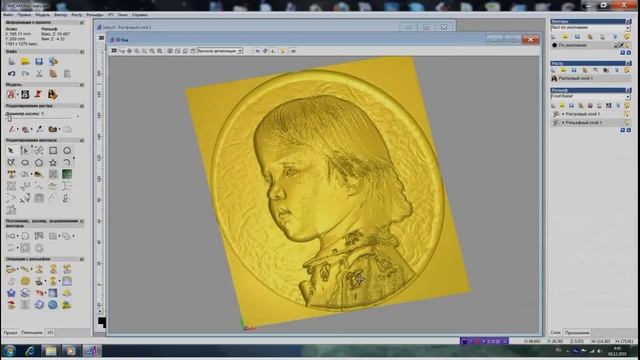Choose the circle vector tool
640x360 pixels.
pyautogui.click(x=67, y=151)
